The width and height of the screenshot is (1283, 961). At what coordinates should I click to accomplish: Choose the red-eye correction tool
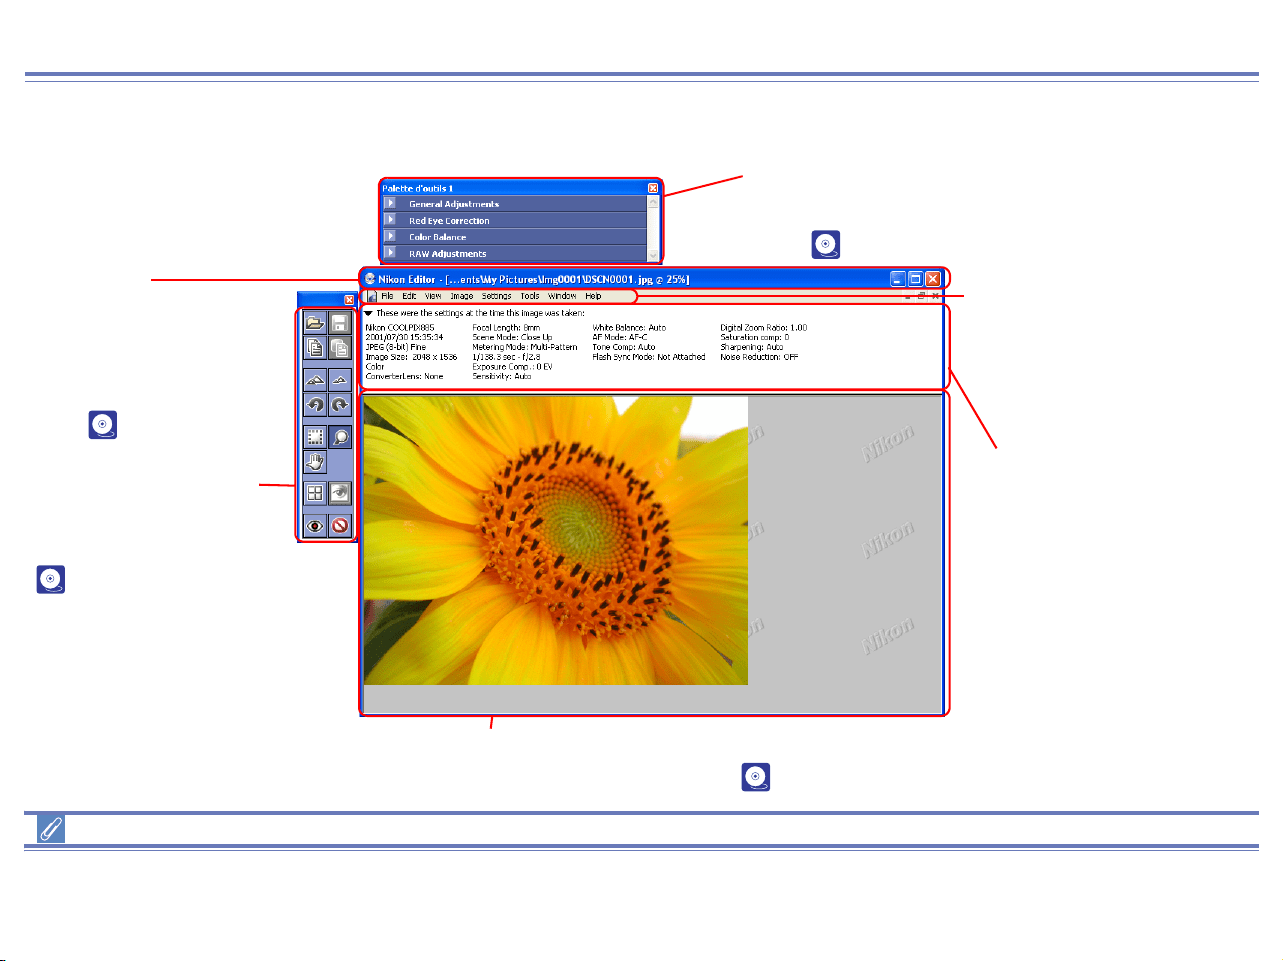point(315,525)
